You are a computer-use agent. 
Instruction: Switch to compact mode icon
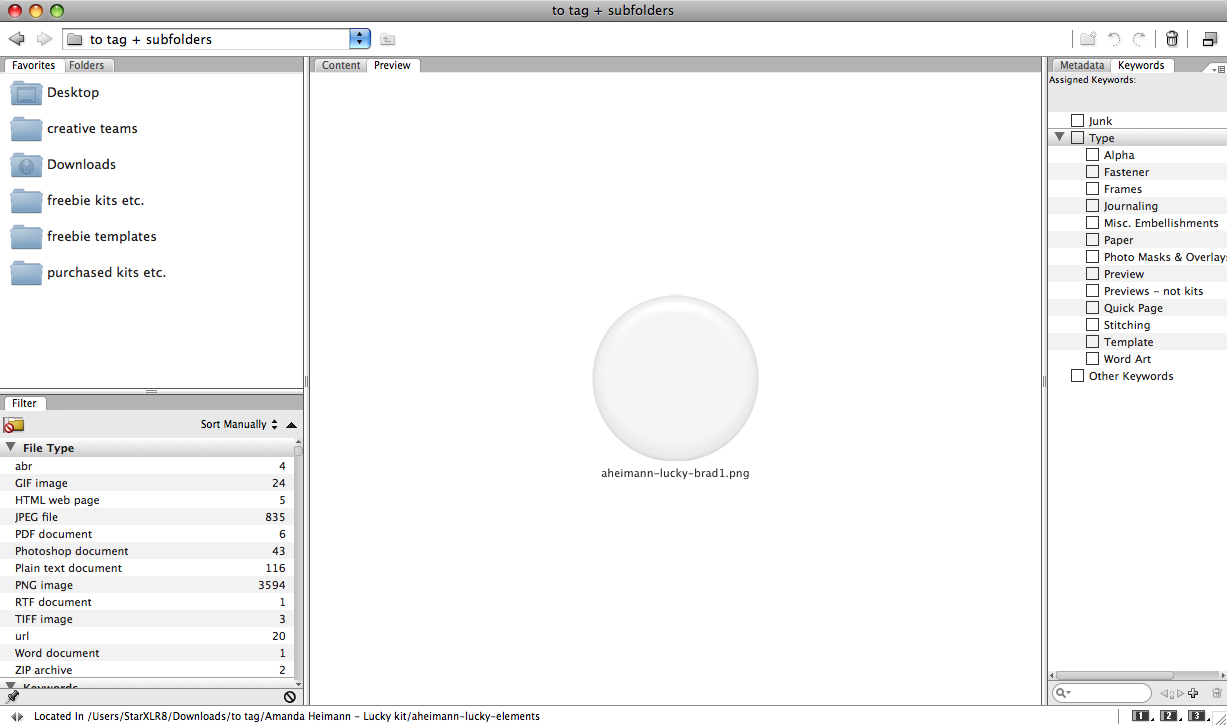click(x=1209, y=39)
